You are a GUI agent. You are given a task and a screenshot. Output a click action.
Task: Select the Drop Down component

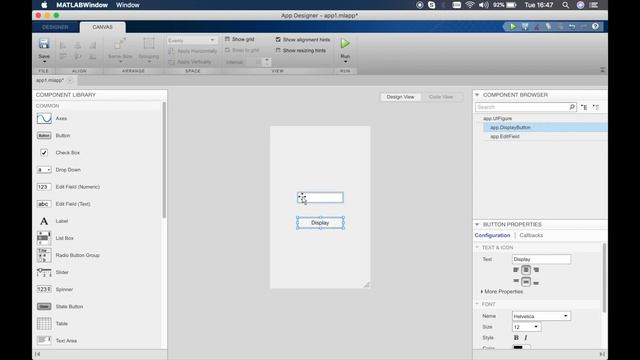click(68, 170)
